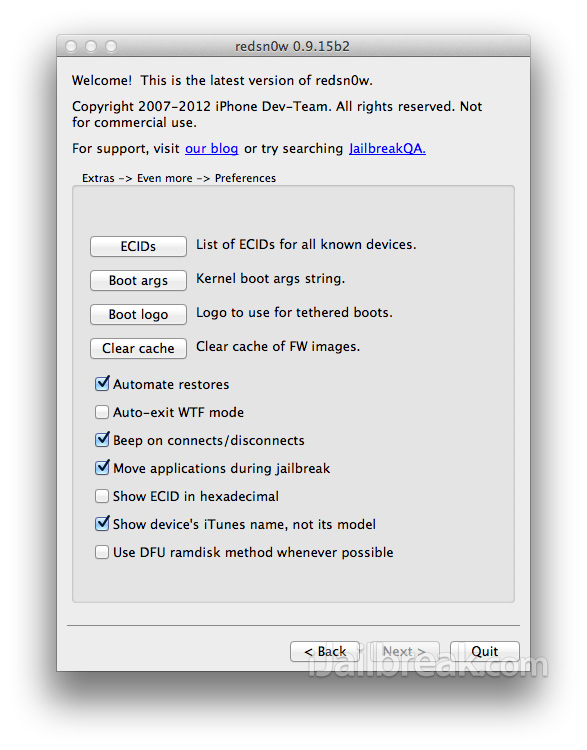Viewport: 587px width, 750px height.
Task: Zoom the redsn0w window
Action: [111, 46]
